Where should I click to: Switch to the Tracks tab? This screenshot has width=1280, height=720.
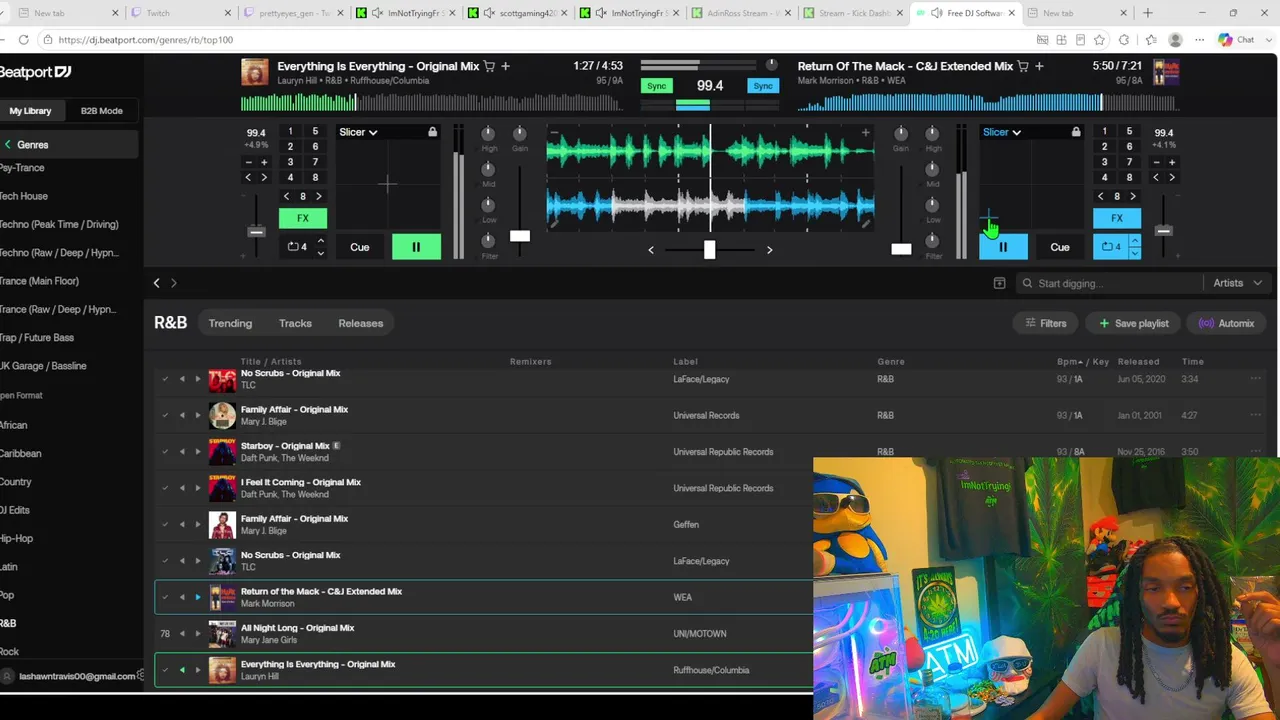pyautogui.click(x=295, y=323)
